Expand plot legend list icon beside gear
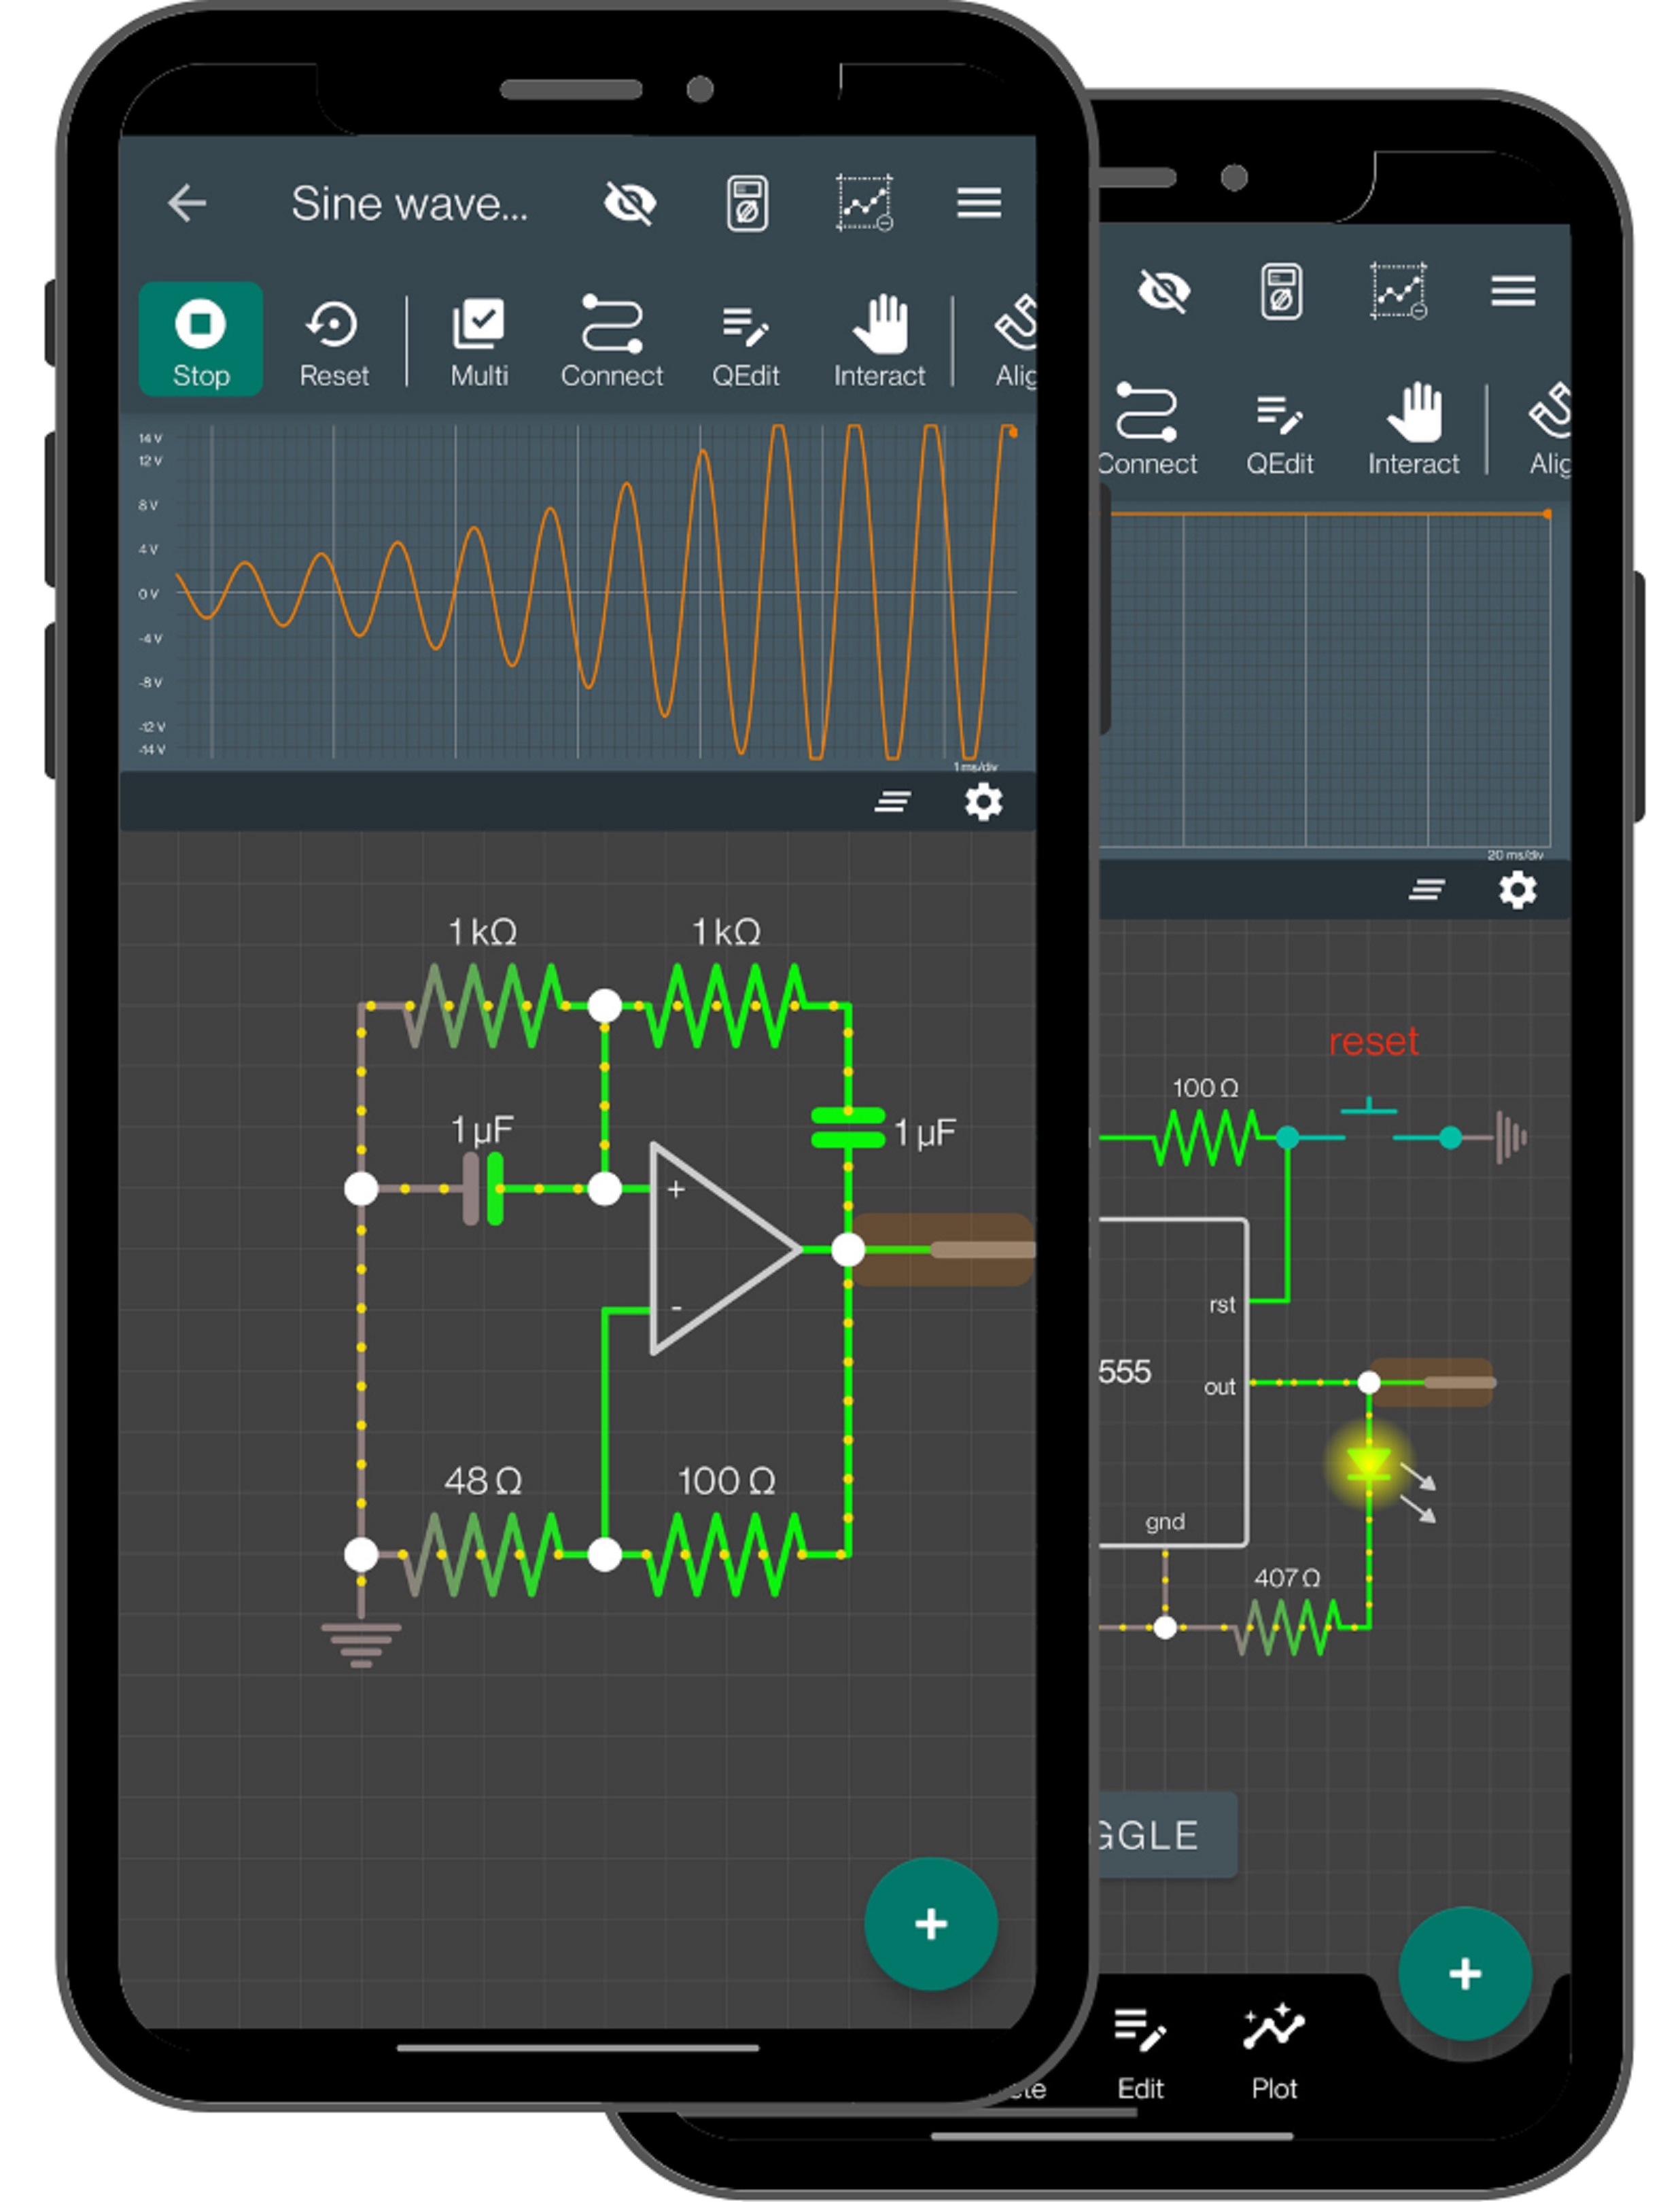Image resolution: width=1680 pixels, height=2202 pixels. (892, 802)
